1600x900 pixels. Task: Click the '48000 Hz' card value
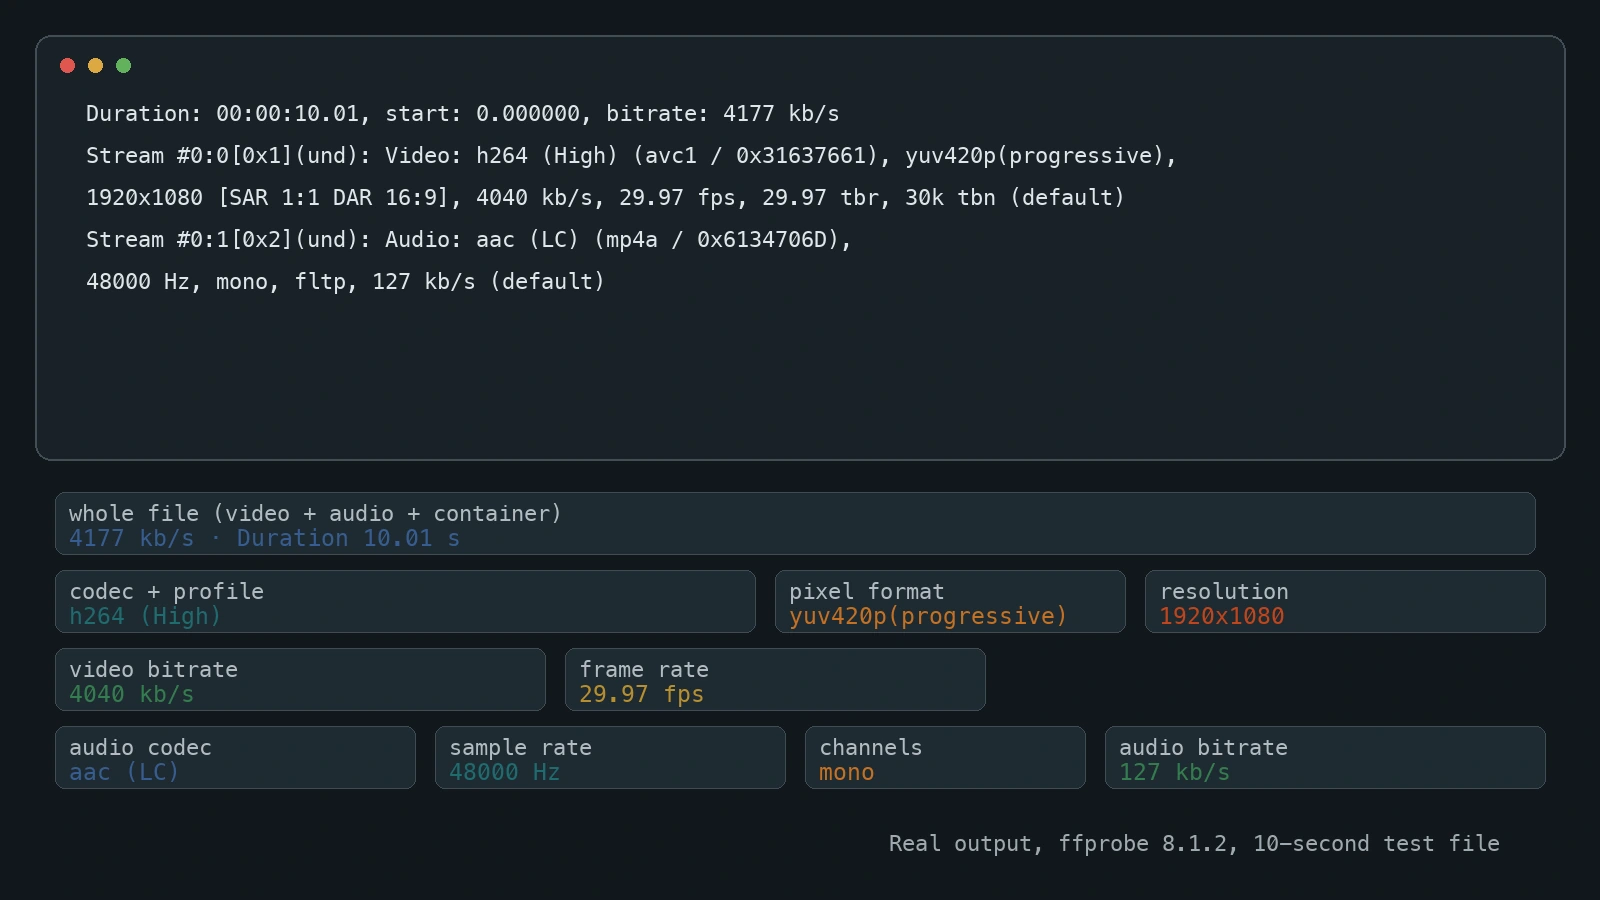[x=504, y=773]
